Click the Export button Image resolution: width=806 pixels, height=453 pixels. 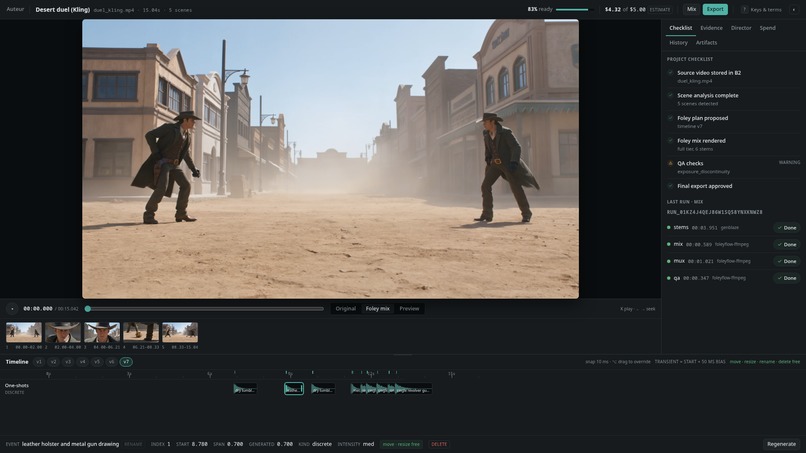pos(715,9)
